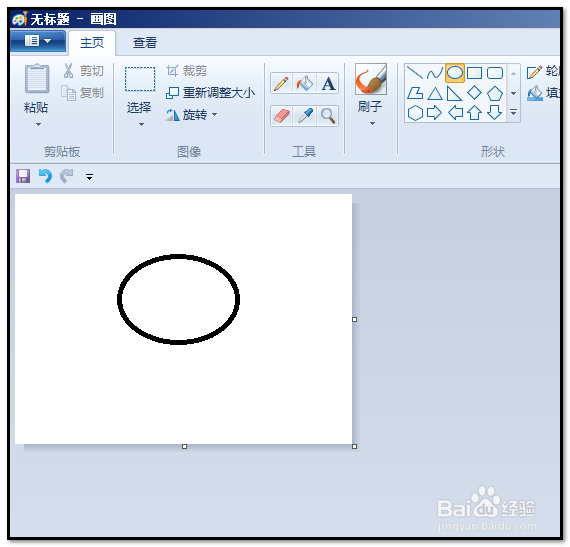Choose the Hexagon shape
This screenshot has height=547, width=570.
click(x=415, y=113)
